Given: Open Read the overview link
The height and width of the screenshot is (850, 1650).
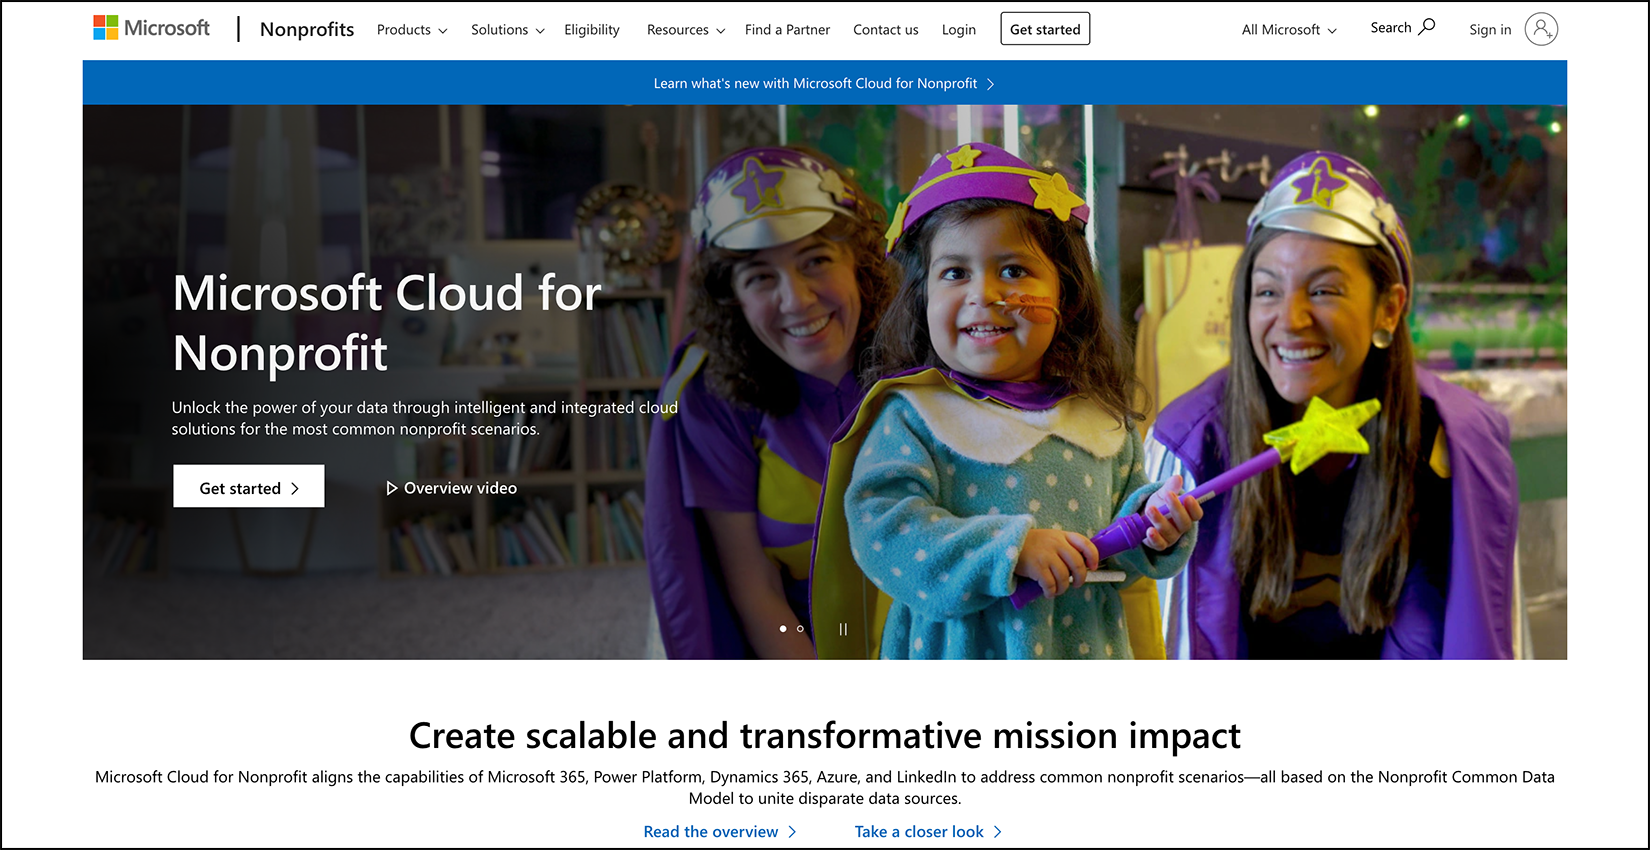Looking at the screenshot, I should (x=720, y=832).
